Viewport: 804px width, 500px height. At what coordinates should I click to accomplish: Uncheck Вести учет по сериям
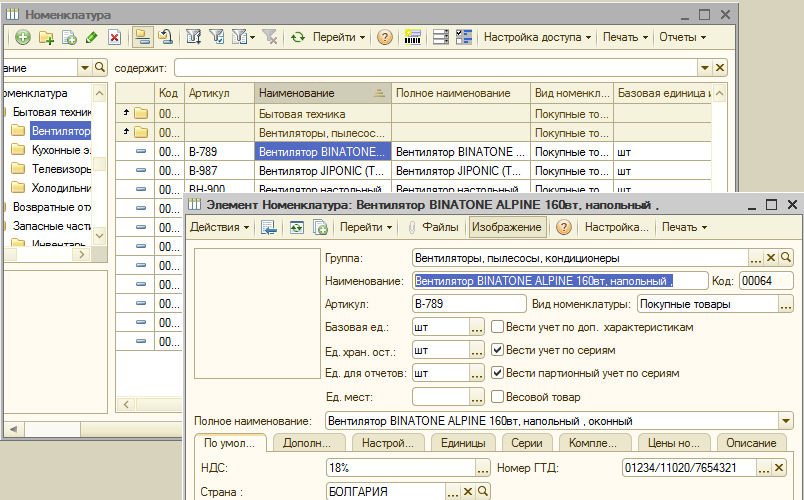(497, 350)
